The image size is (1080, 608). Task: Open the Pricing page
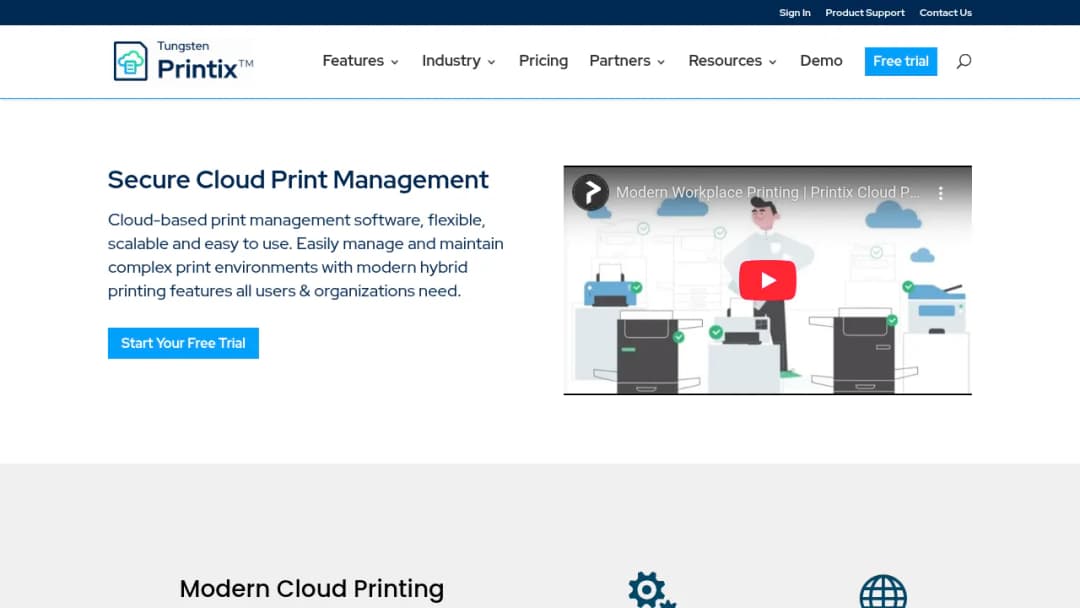tap(543, 61)
